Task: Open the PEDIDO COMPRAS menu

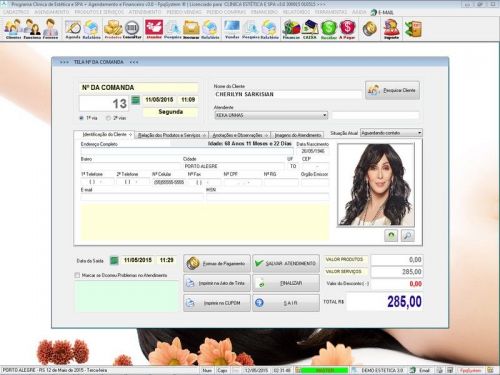Action: pos(226,12)
